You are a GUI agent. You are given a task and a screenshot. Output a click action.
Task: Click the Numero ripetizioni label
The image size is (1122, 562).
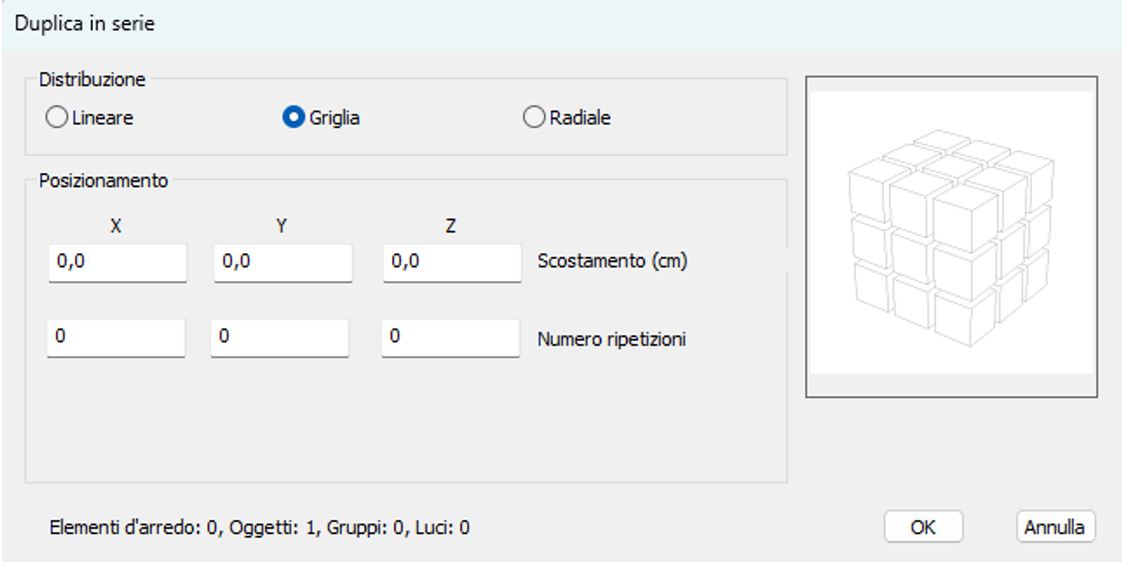tap(611, 339)
